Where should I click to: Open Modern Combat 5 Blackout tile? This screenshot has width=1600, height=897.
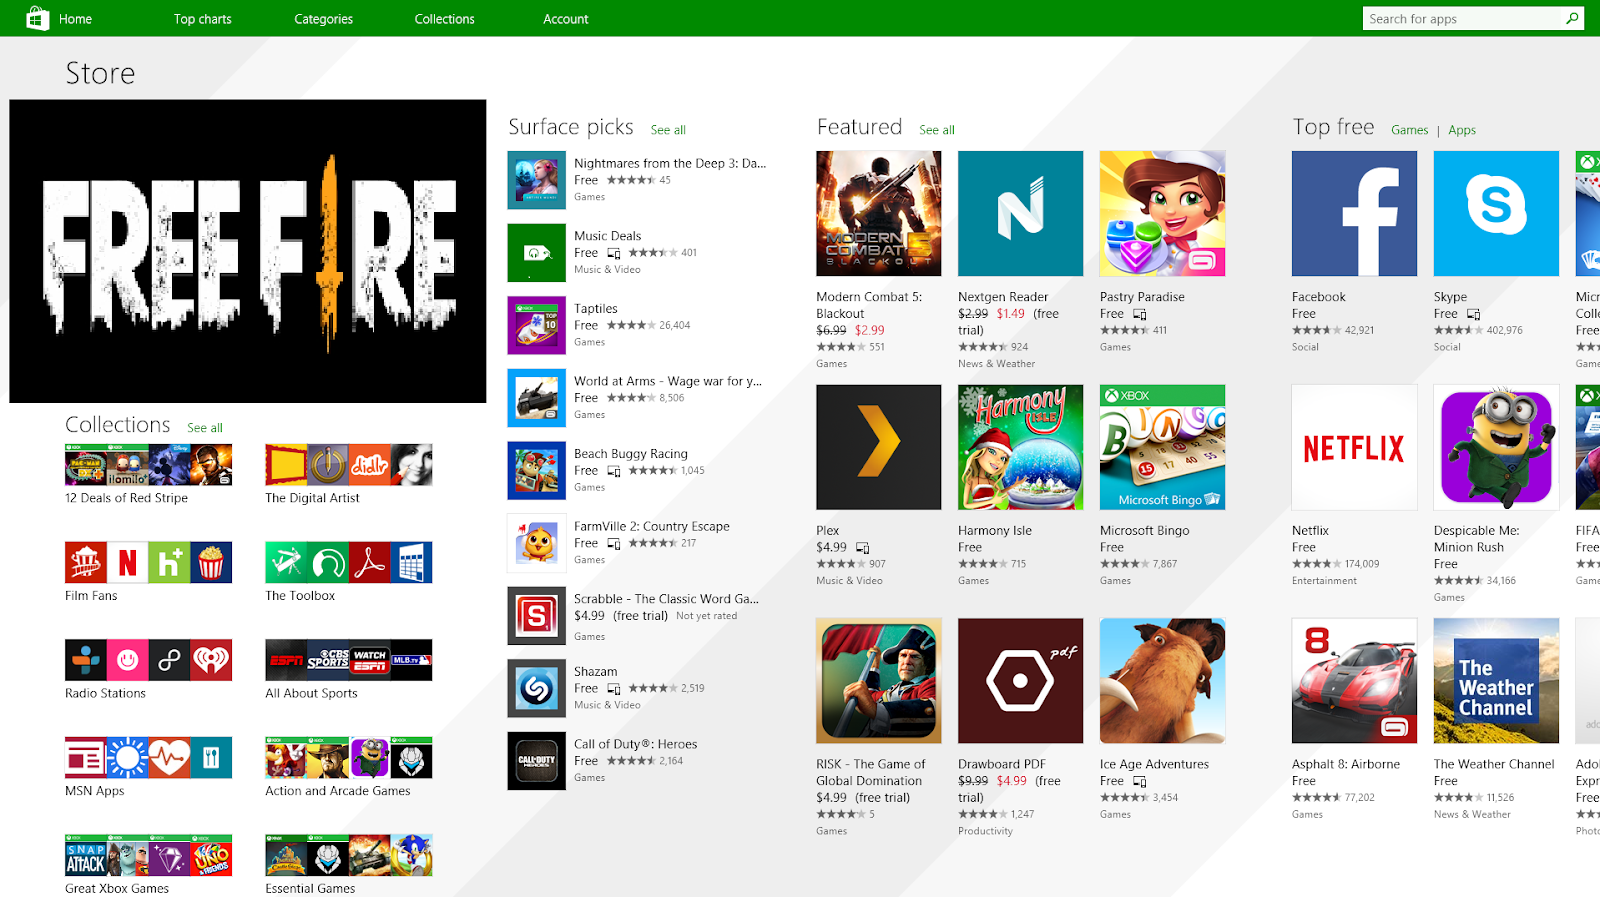[879, 213]
